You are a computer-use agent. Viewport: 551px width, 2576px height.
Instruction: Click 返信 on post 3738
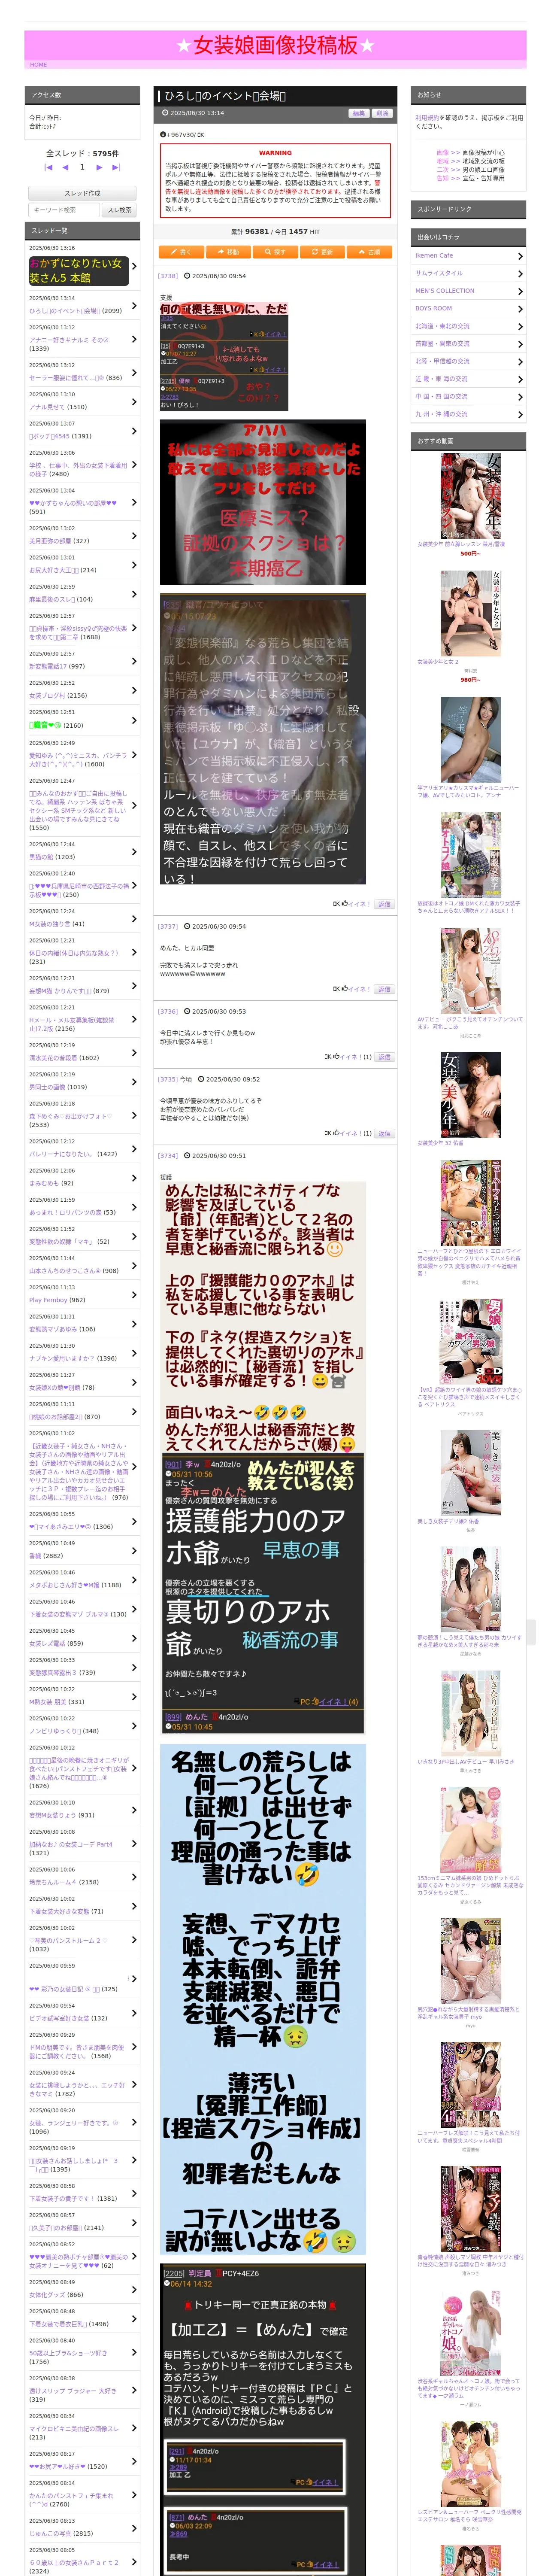(x=384, y=904)
